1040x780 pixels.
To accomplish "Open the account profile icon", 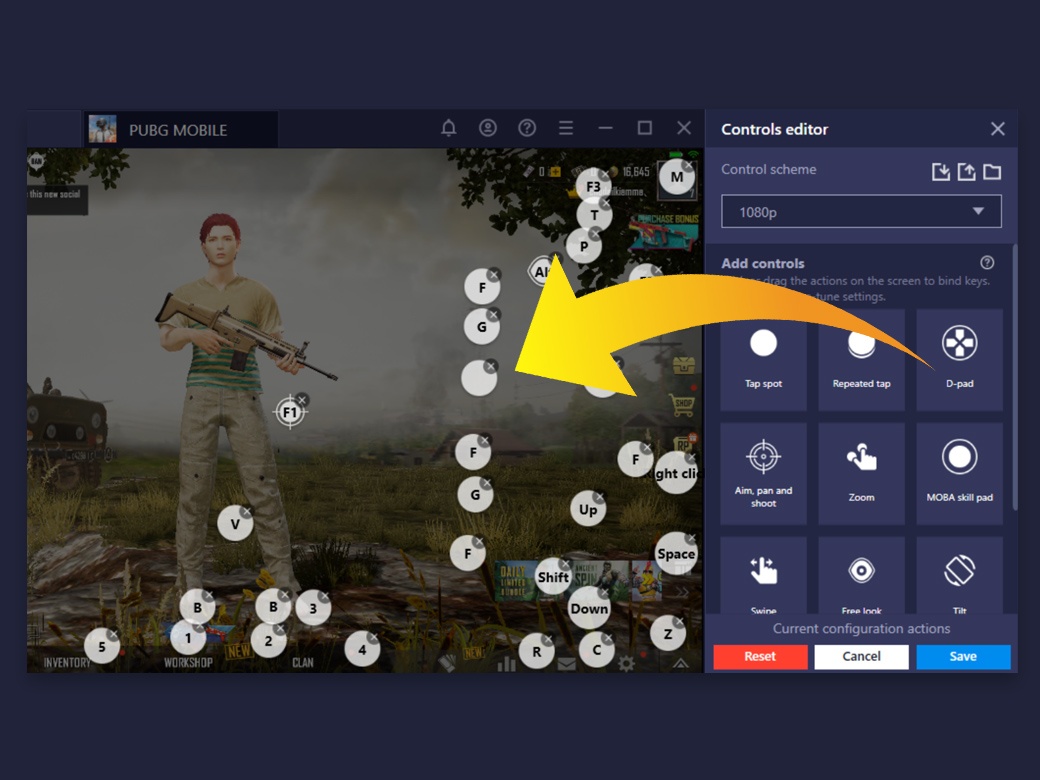I will pos(488,127).
